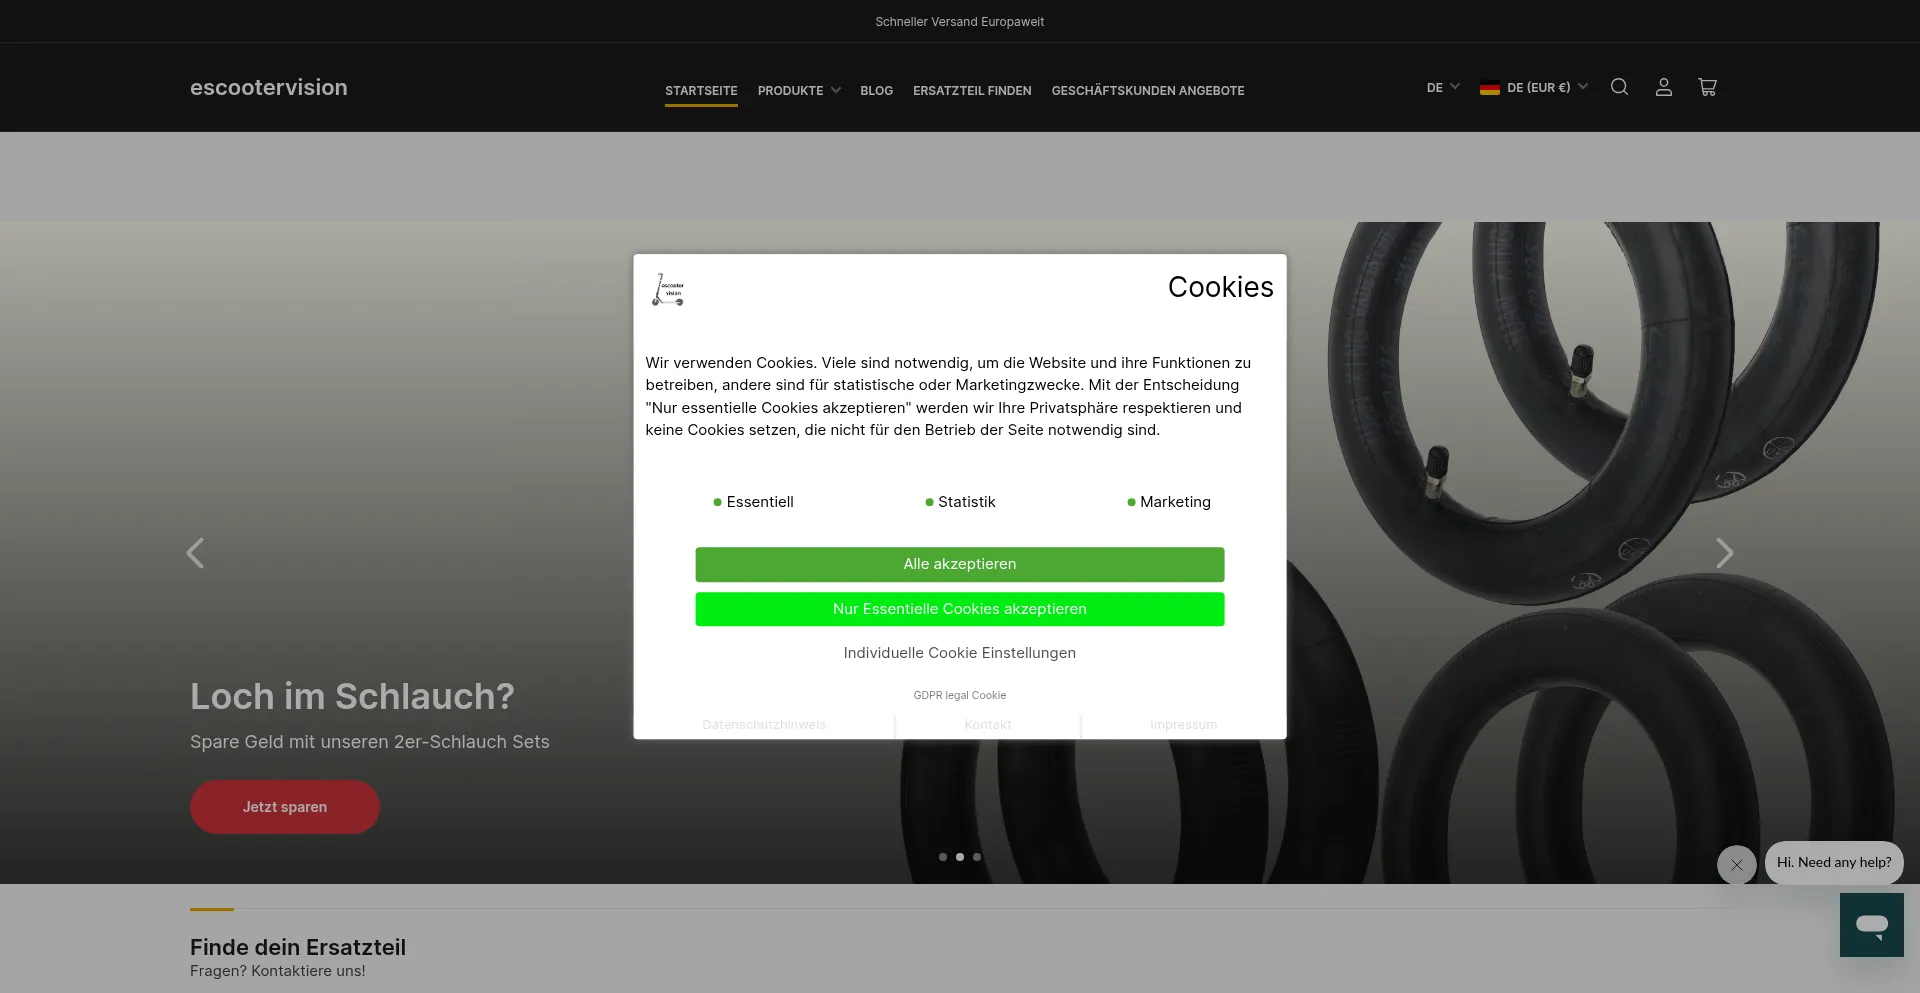This screenshot has height=993, width=1920.
Task: Dismiss the 'Need any help' chat bubble
Action: (x=1736, y=865)
